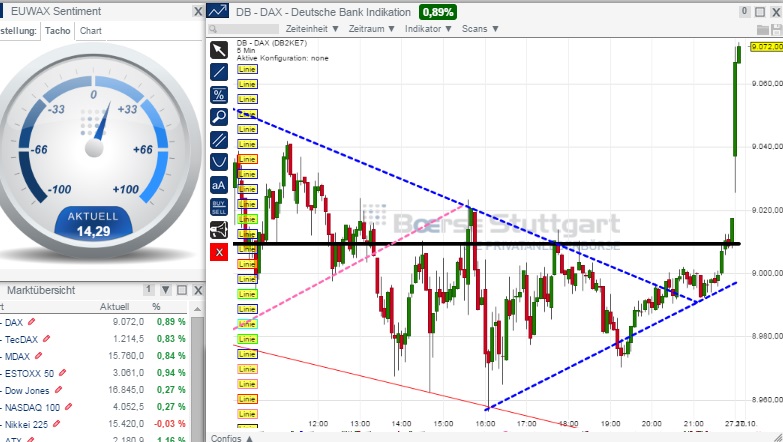
Task: Click the 15.760,0 MDAX value
Action: click(126, 356)
